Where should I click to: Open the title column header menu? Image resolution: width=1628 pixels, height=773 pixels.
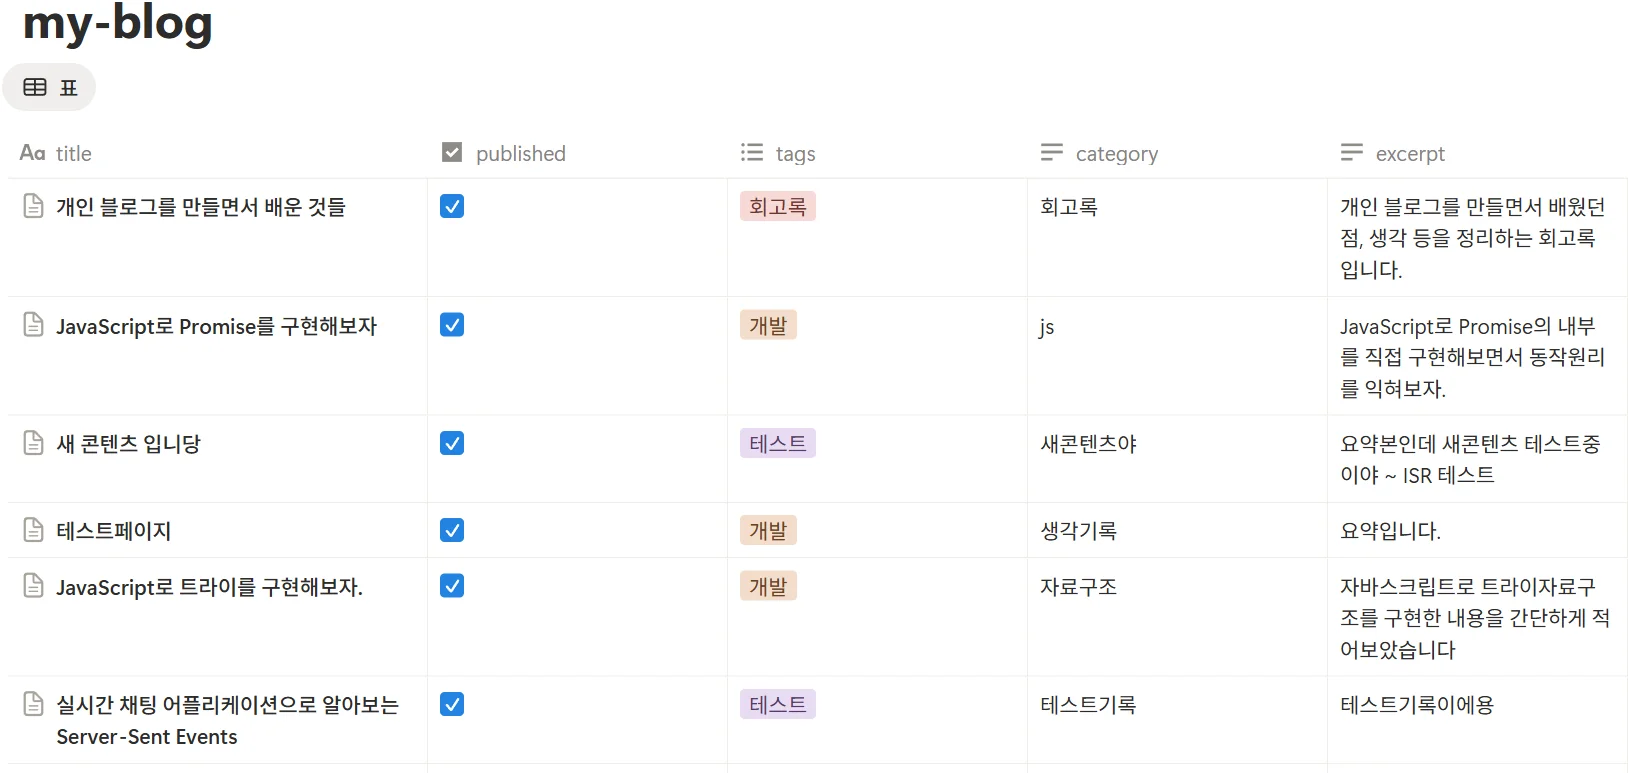(x=73, y=154)
